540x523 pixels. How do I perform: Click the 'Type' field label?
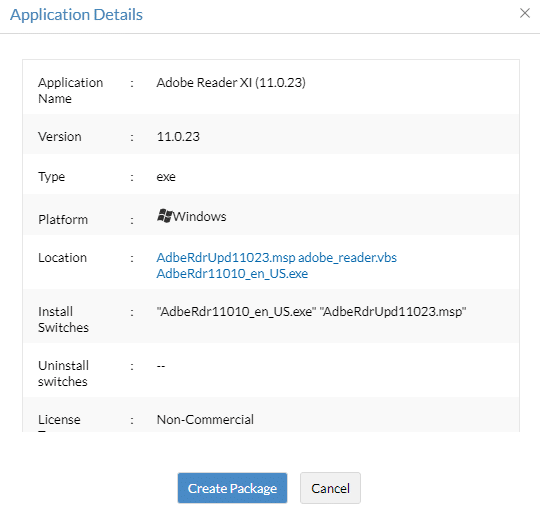51,177
